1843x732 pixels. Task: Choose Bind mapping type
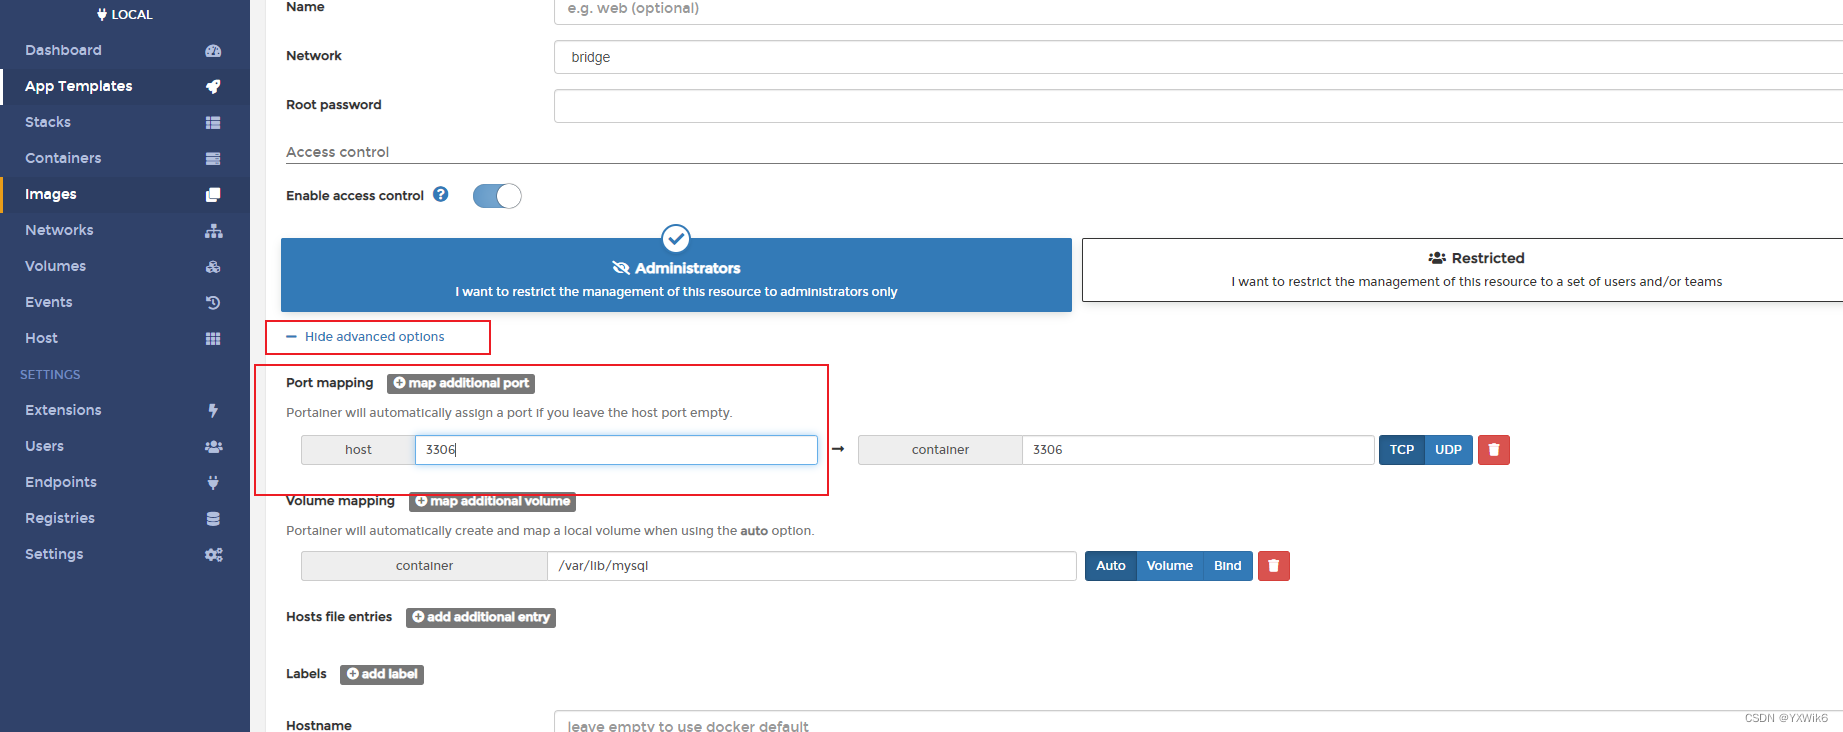tap(1228, 566)
